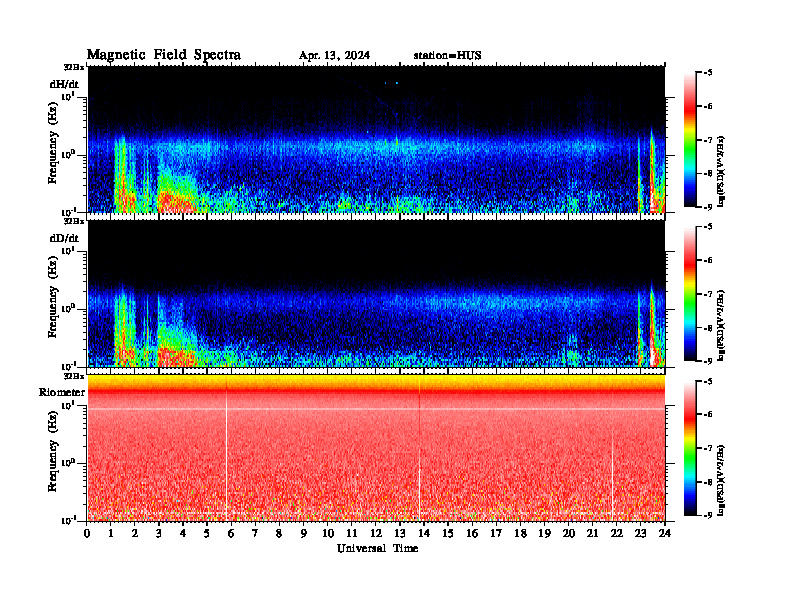The image size is (792, 612).
Task: Click hour "15" on the Universal Time axis
Action: 448,533
